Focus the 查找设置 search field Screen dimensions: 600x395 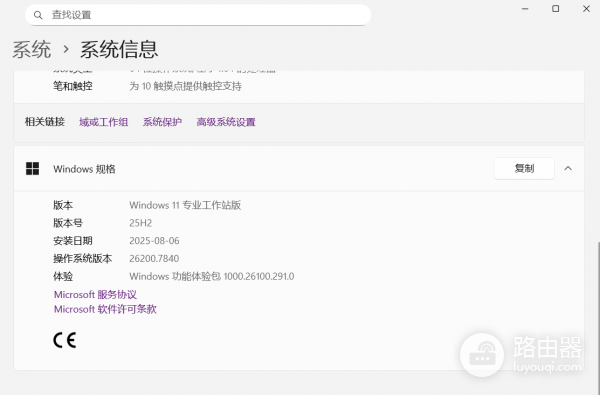tap(198, 15)
